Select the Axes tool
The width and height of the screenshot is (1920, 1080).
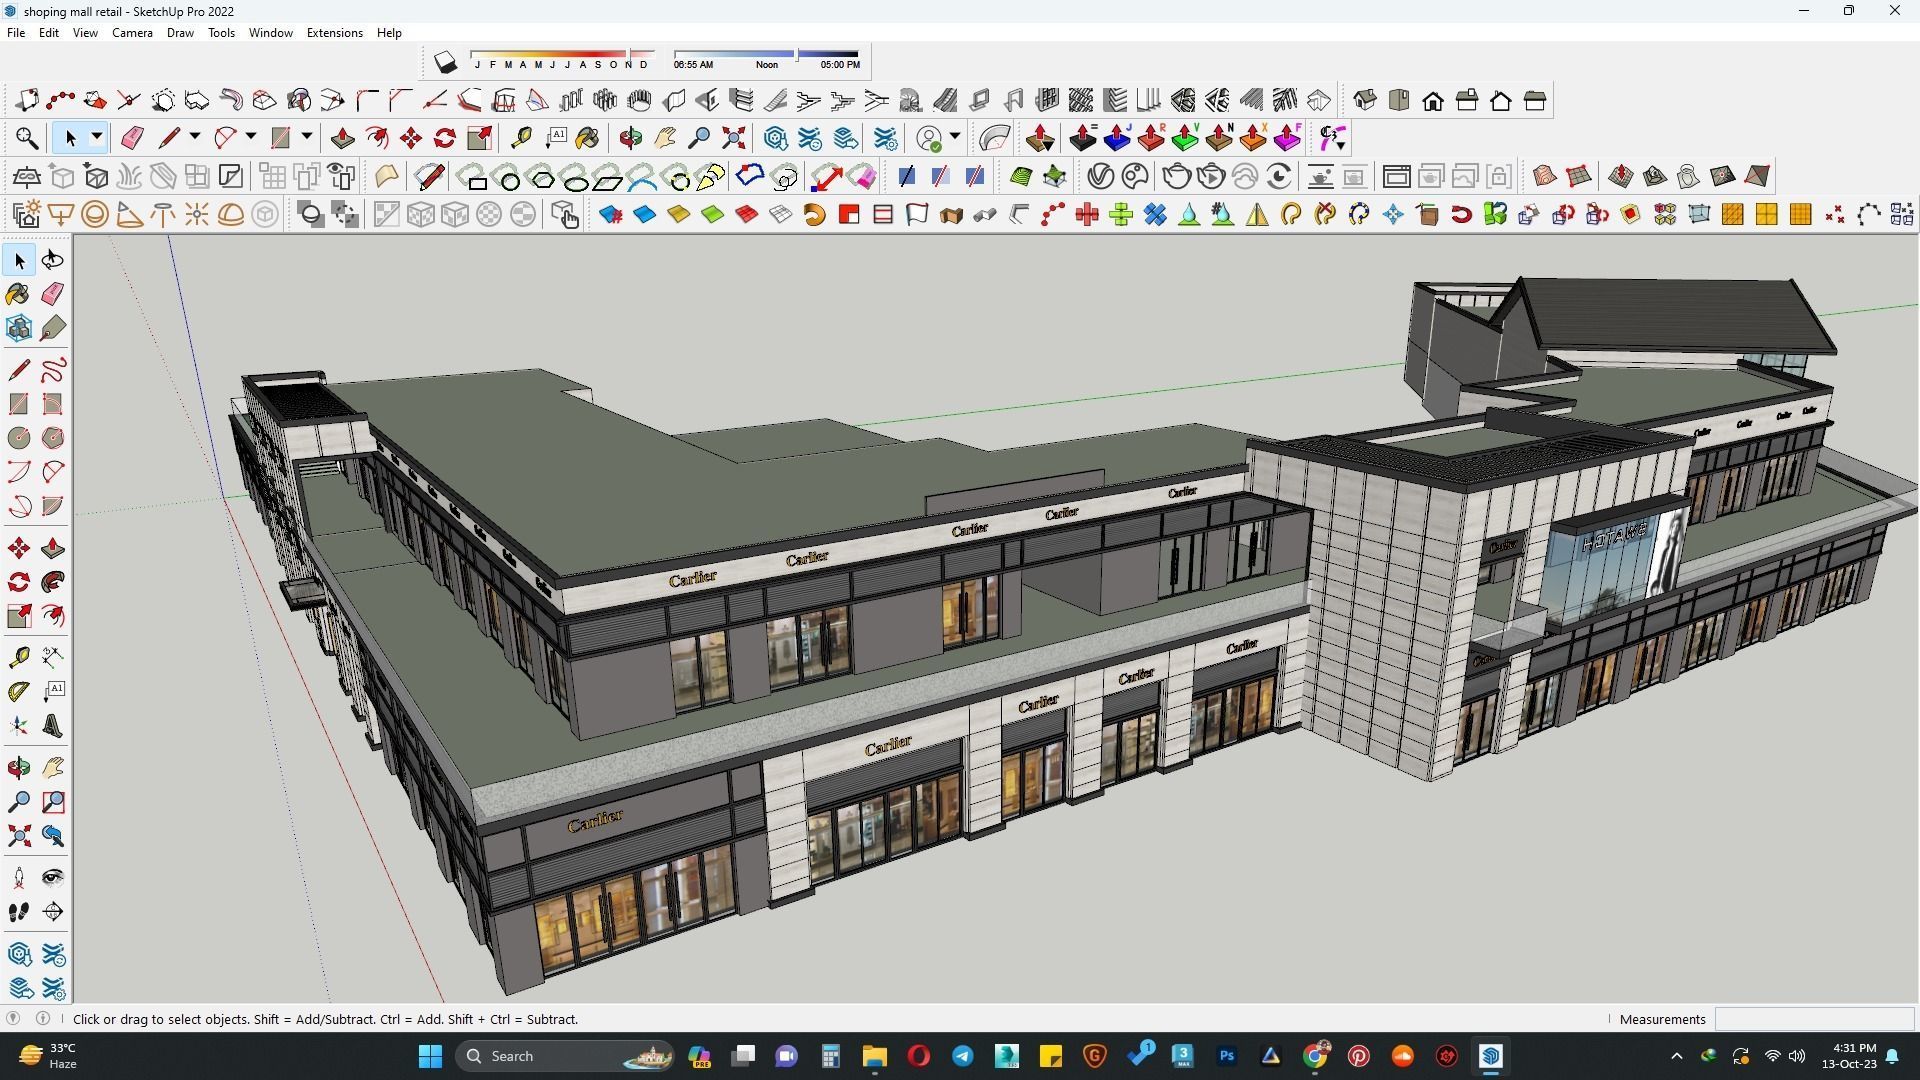19,726
